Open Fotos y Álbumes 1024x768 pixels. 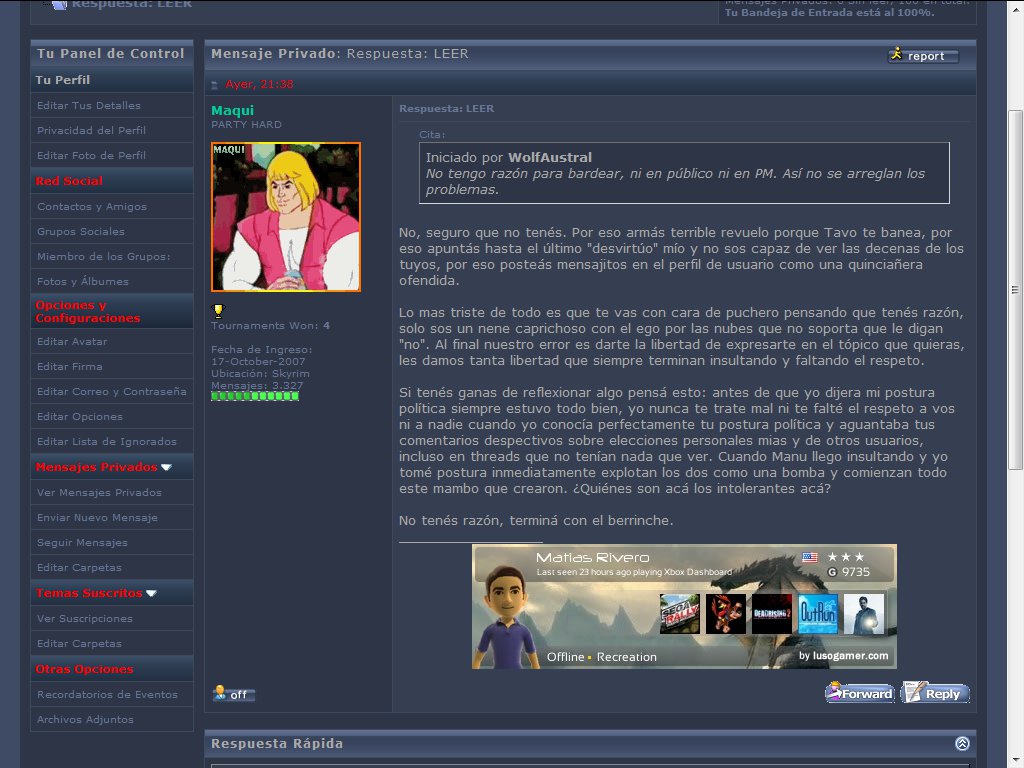coord(83,281)
